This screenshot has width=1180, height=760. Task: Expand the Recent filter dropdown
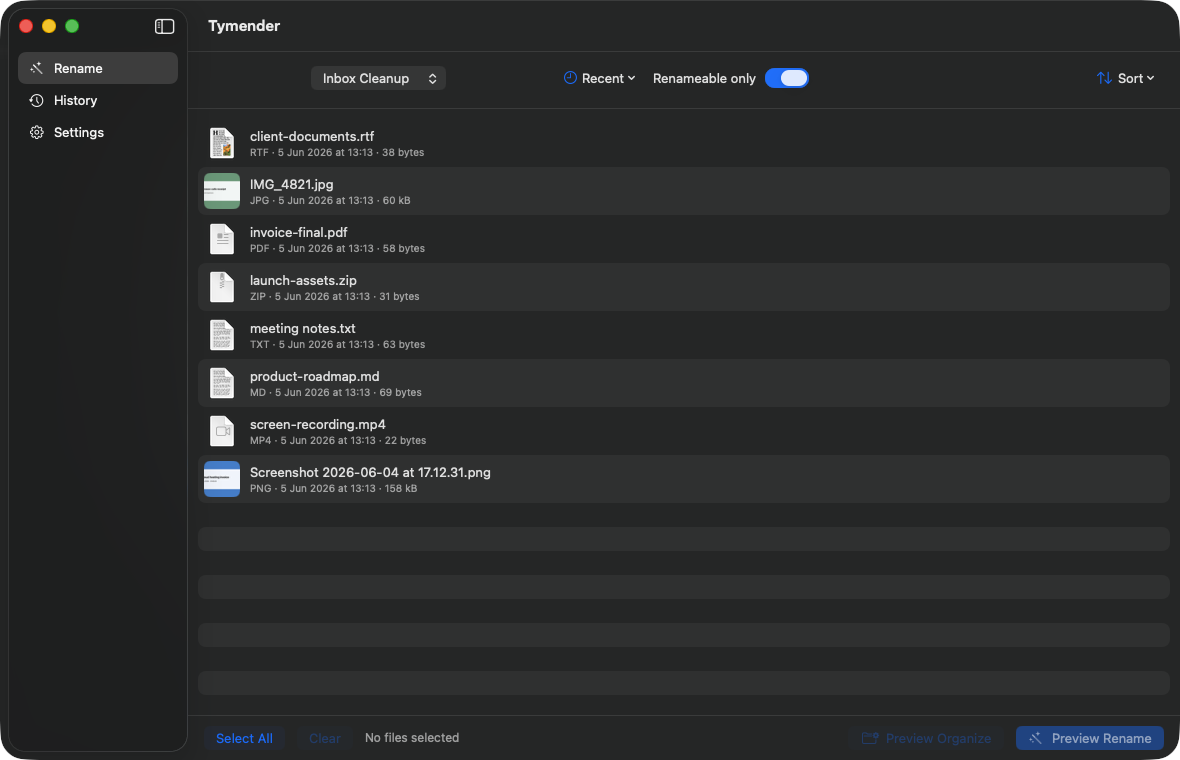point(600,78)
